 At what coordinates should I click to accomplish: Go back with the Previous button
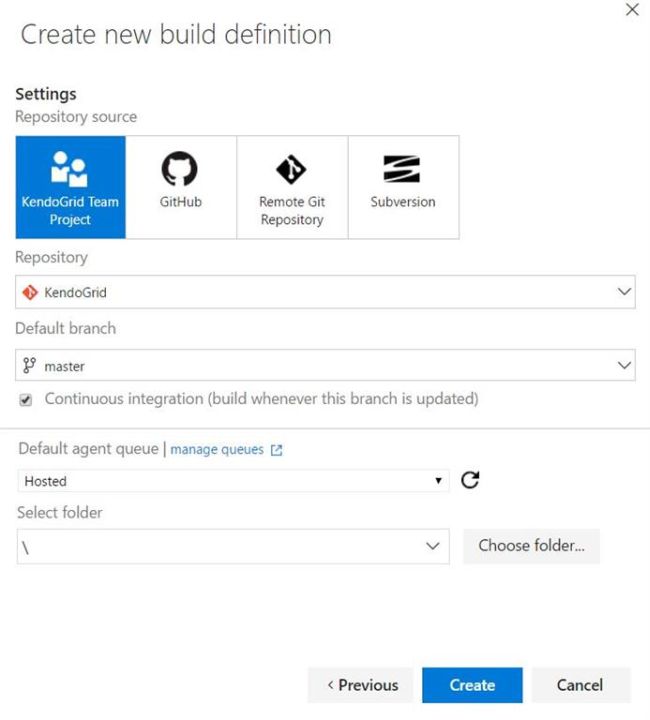[x=361, y=685]
